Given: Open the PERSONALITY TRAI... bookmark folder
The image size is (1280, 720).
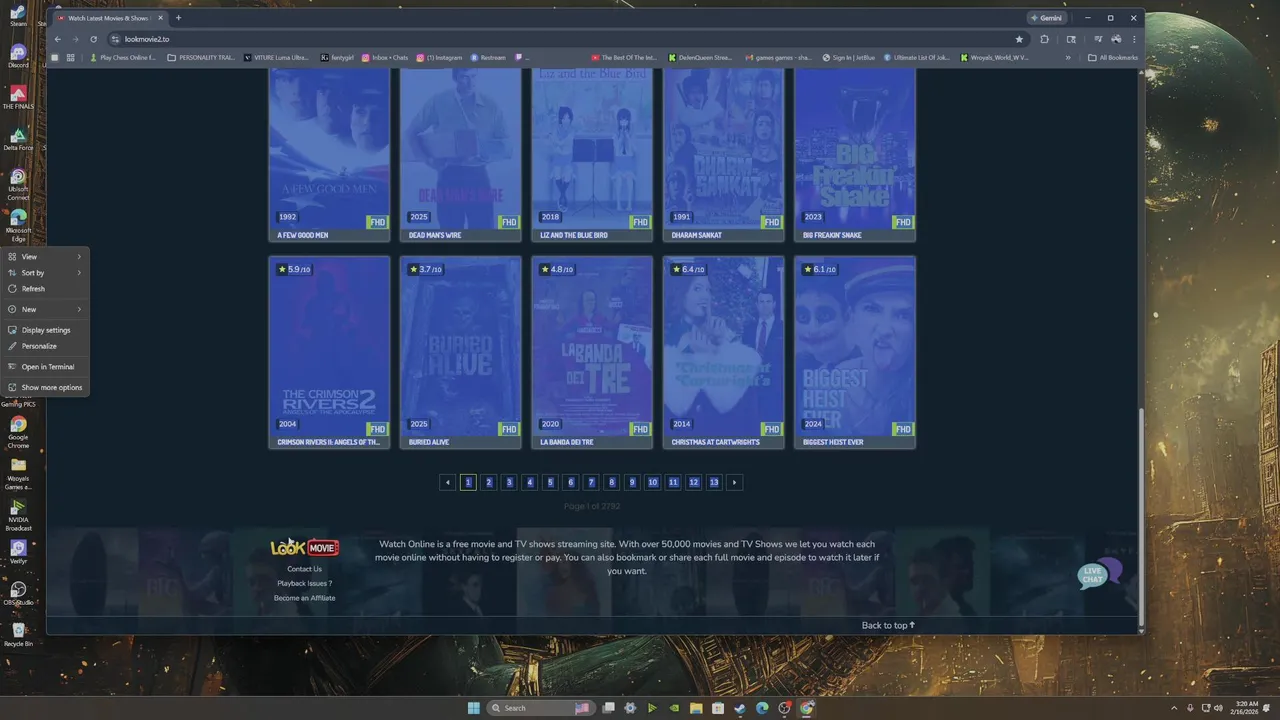Looking at the screenshot, I should pos(202,58).
